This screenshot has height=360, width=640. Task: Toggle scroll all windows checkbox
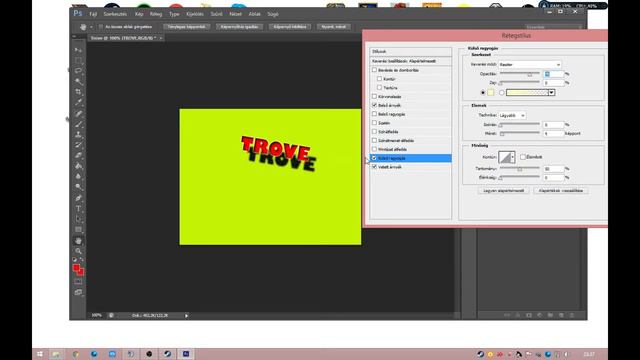coord(100,27)
